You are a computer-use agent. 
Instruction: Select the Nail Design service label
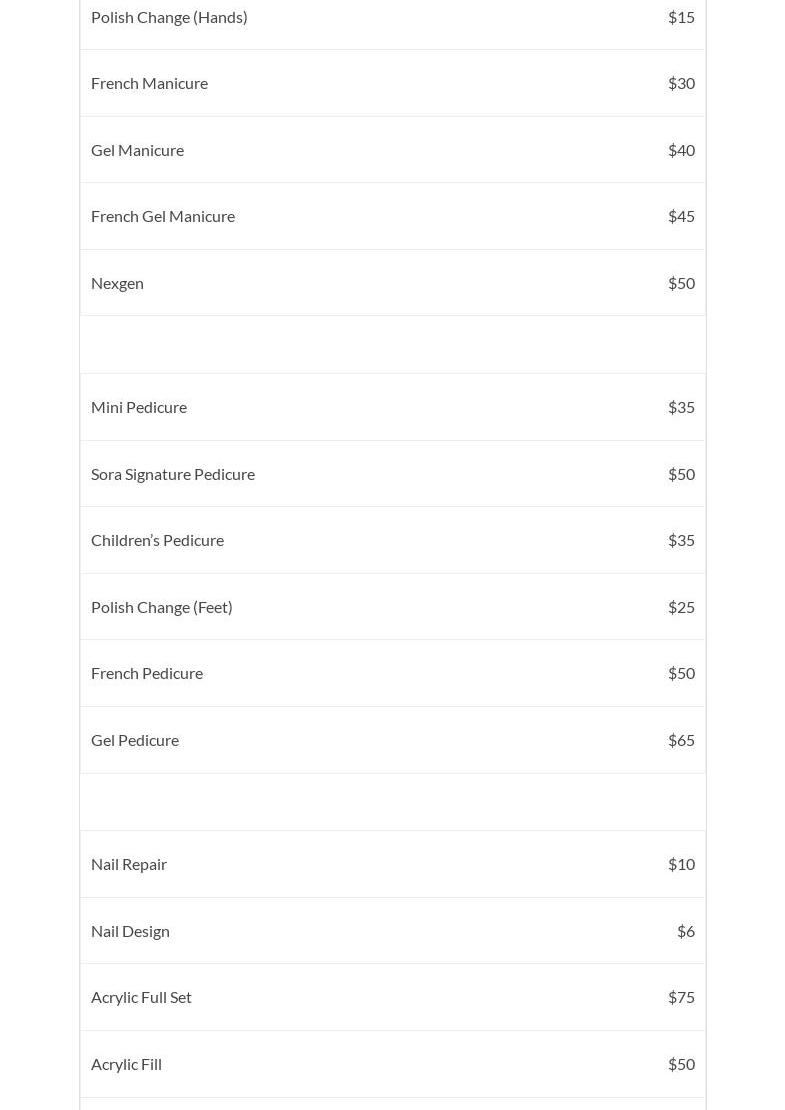coord(130,931)
